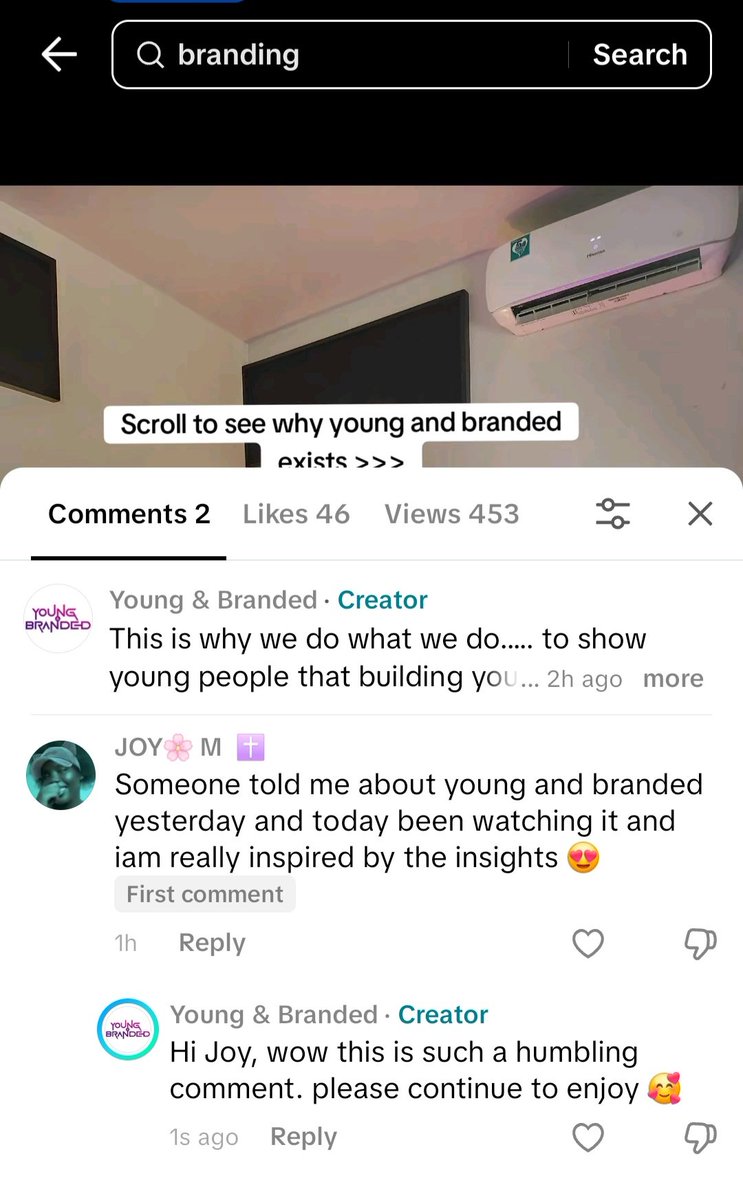Open Young & Branded avatar on top comment

tap(58, 619)
